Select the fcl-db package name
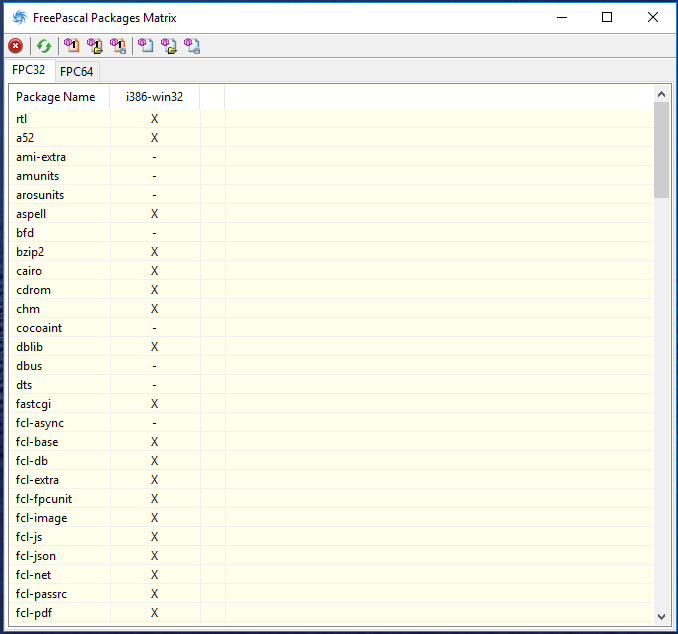Image resolution: width=678 pixels, height=634 pixels. pyautogui.click(x=32, y=461)
